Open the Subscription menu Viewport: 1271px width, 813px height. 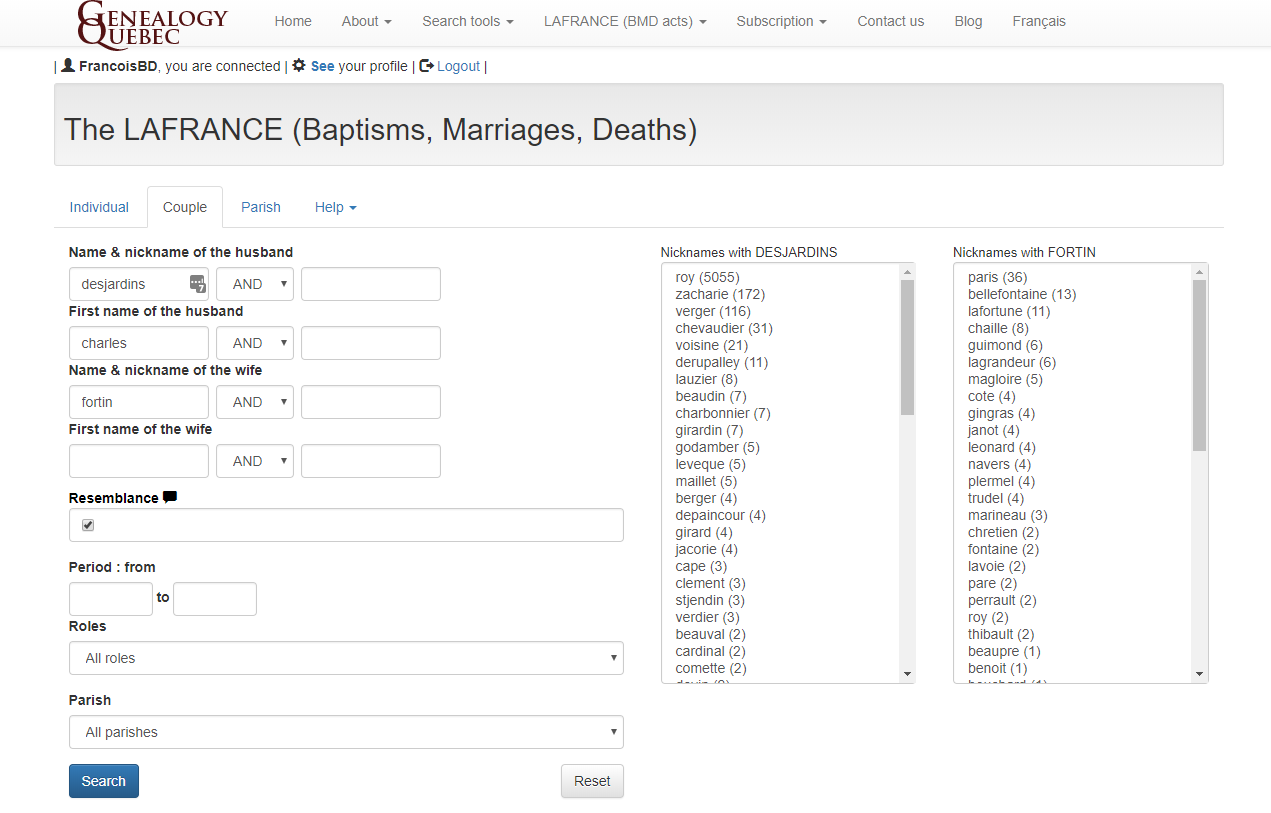click(x=782, y=21)
